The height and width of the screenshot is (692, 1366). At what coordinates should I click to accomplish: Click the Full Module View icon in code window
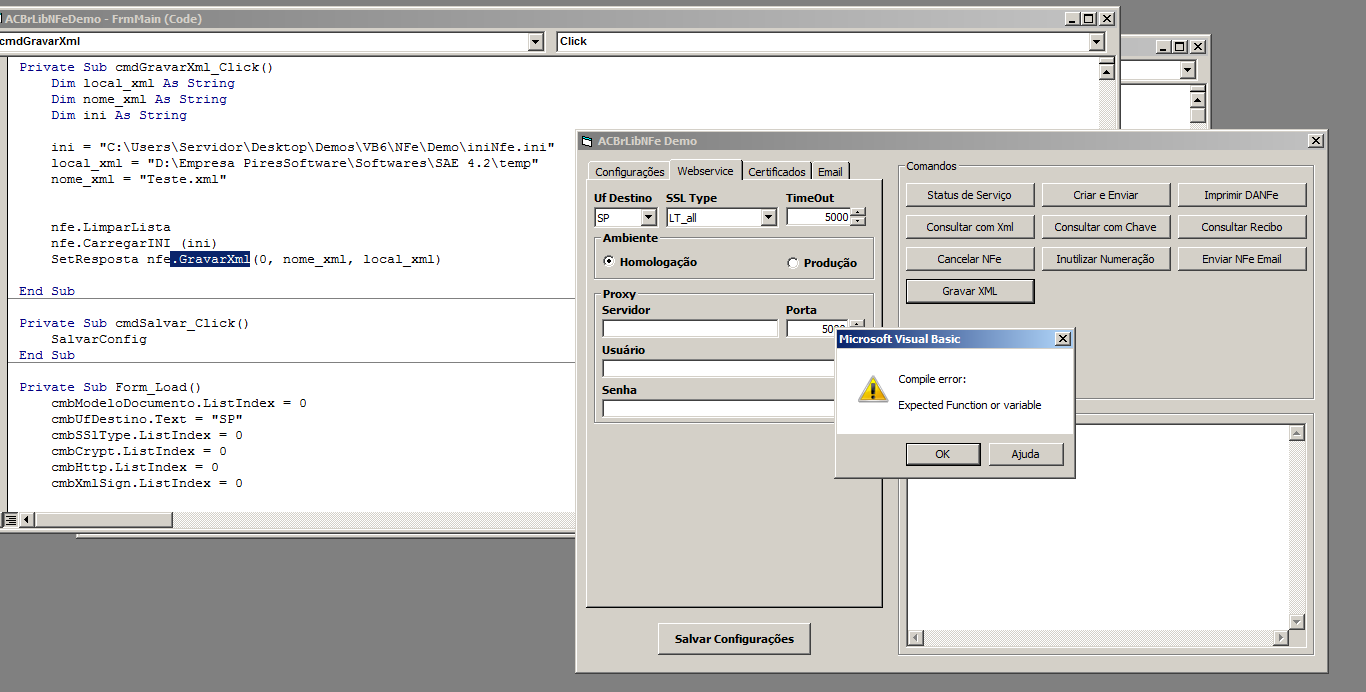[11, 519]
